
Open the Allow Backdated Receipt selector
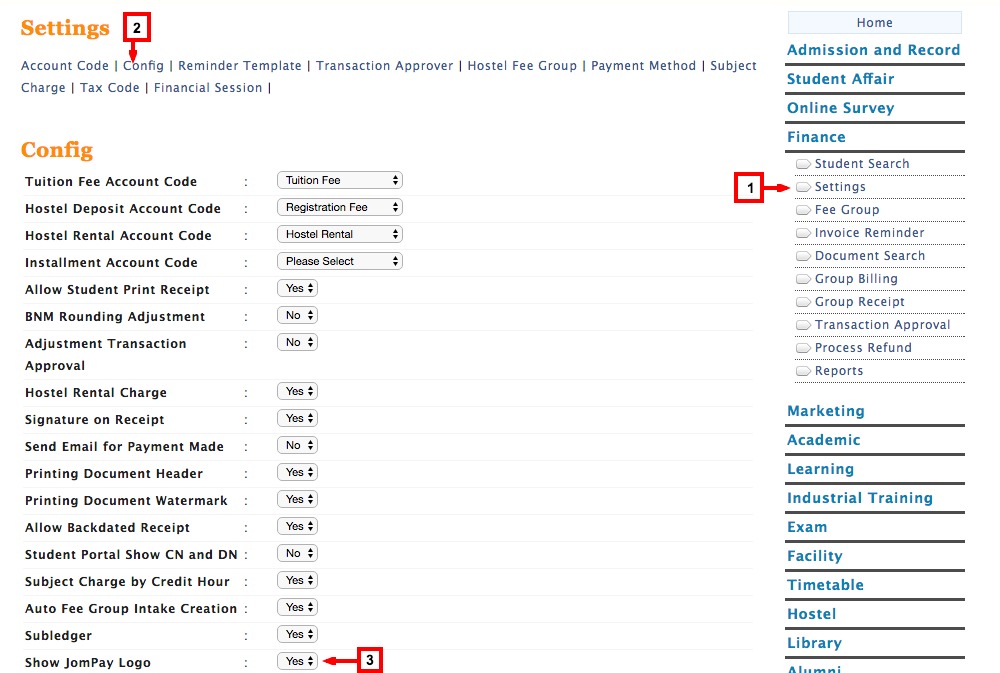[296, 526]
